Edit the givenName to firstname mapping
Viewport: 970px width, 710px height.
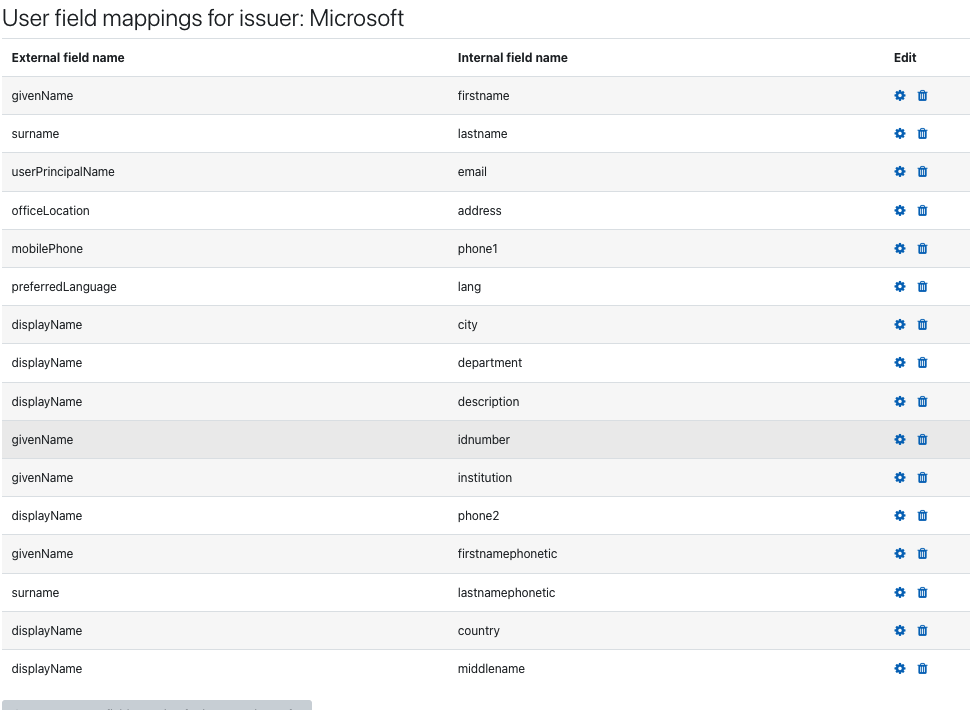tap(899, 95)
